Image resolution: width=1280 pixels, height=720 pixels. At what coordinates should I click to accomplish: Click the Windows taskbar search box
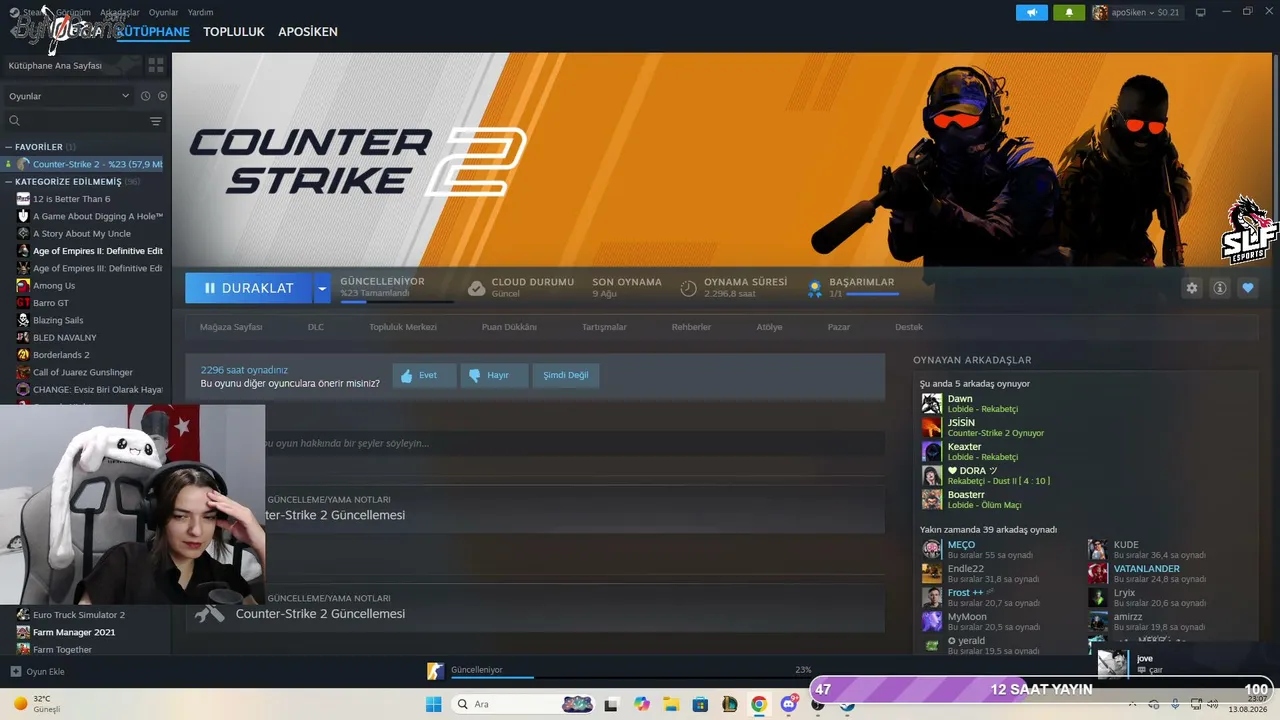click(x=523, y=704)
